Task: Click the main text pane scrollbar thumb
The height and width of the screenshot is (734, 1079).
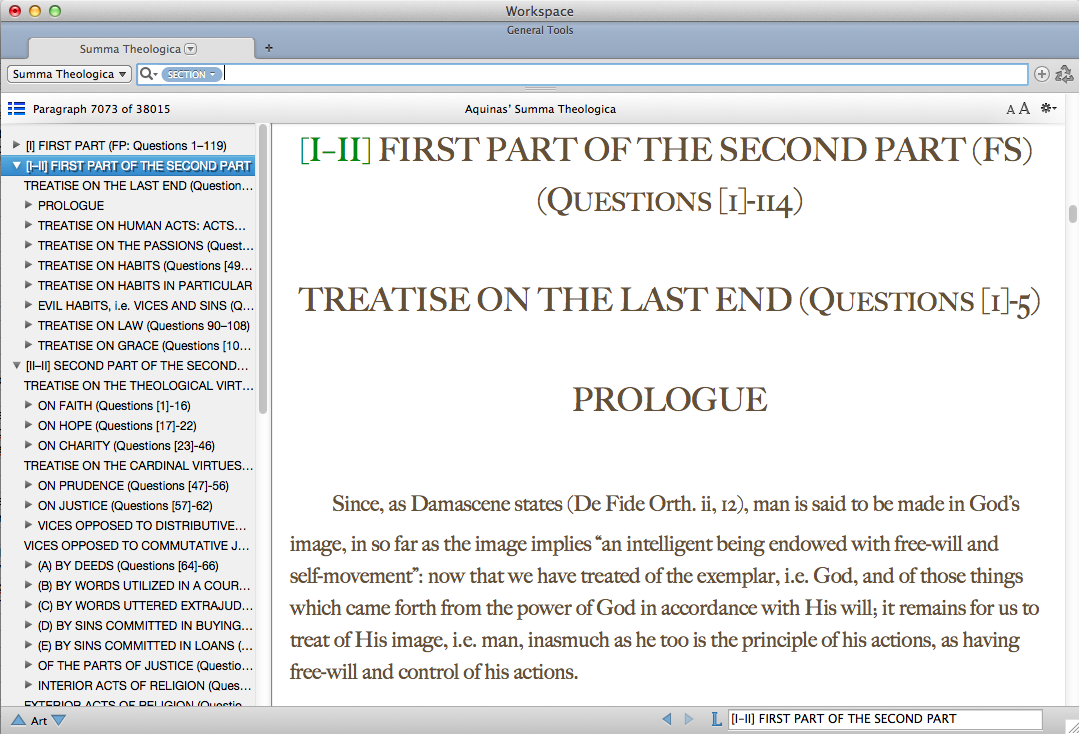Action: pyautogui.click(x=1072, y=214)
